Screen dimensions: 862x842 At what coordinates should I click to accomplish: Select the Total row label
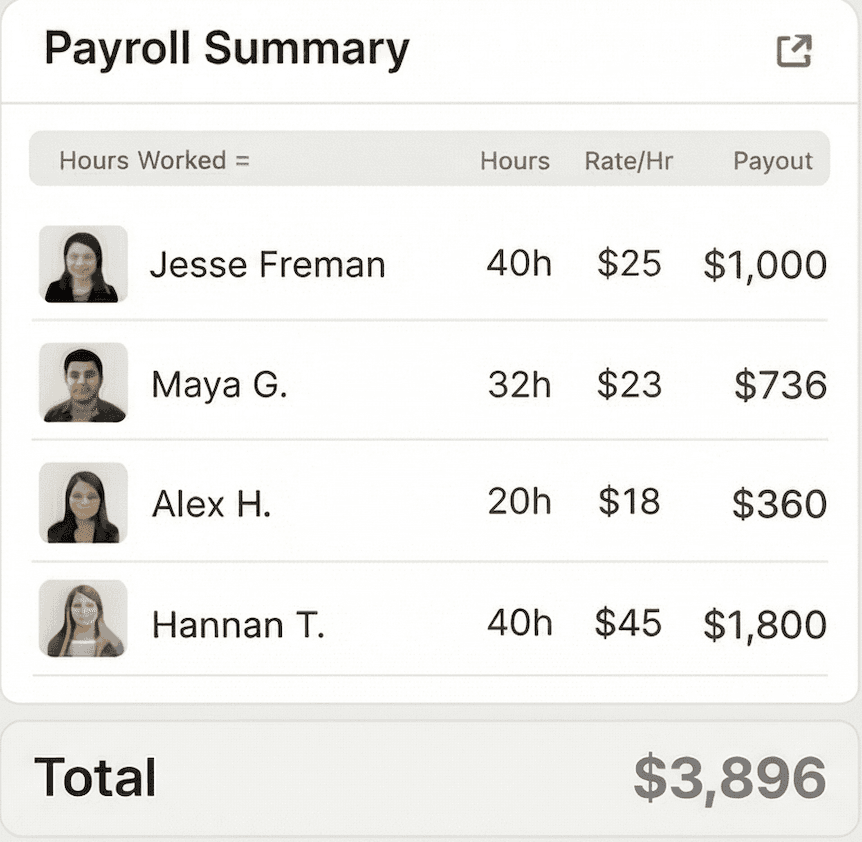[94, 777]
